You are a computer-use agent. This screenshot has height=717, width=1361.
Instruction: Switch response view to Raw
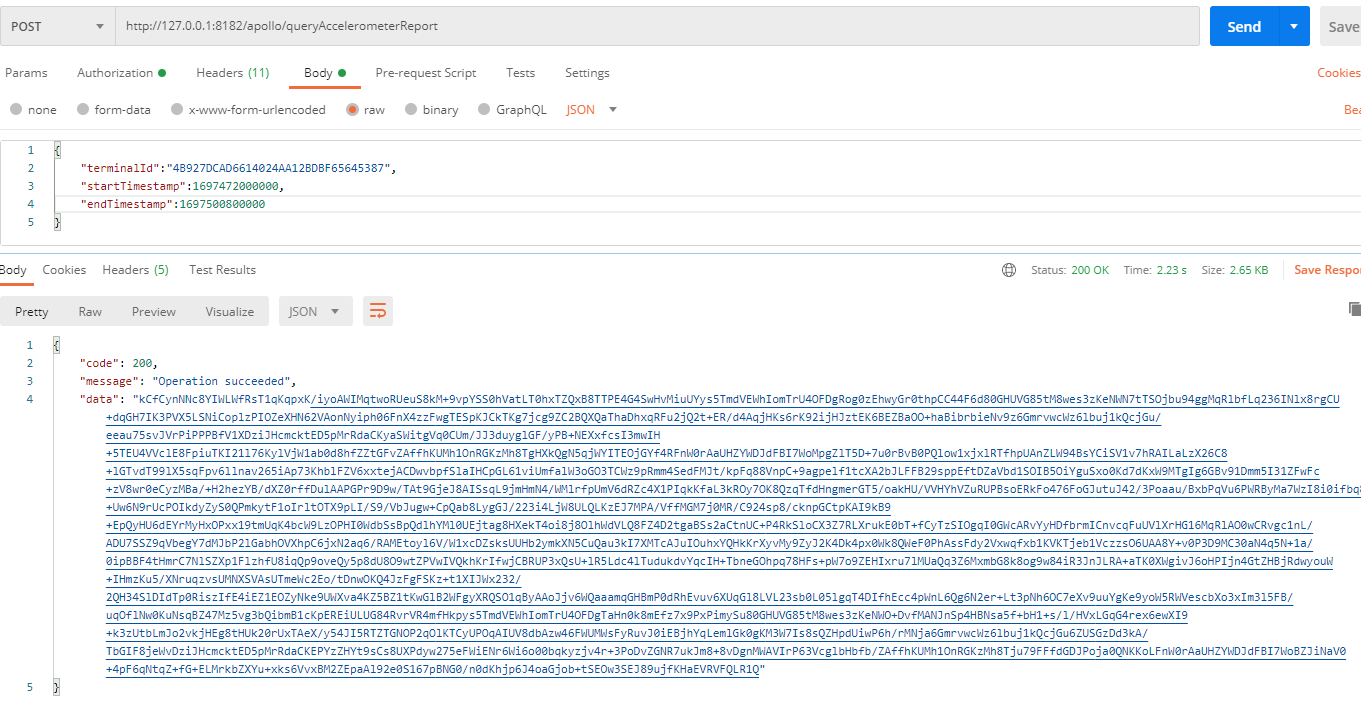(90, 312)
